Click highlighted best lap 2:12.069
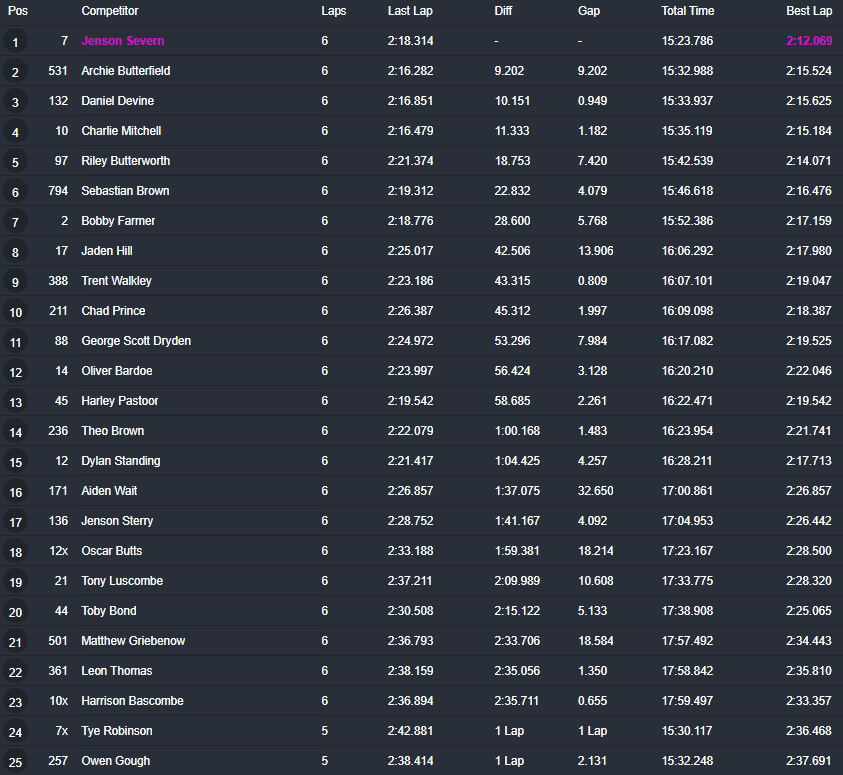The height and width of the screenshot is (775, 843). [x=809, y=41]
